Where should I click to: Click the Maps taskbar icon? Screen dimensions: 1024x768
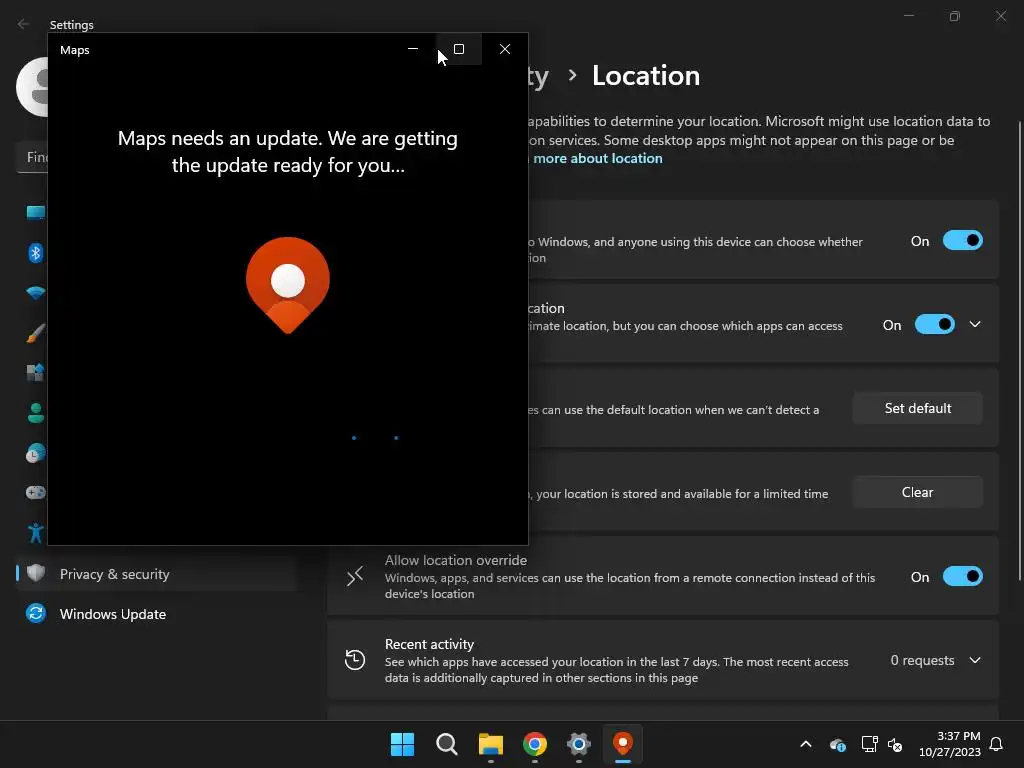[x=622, y=744]
